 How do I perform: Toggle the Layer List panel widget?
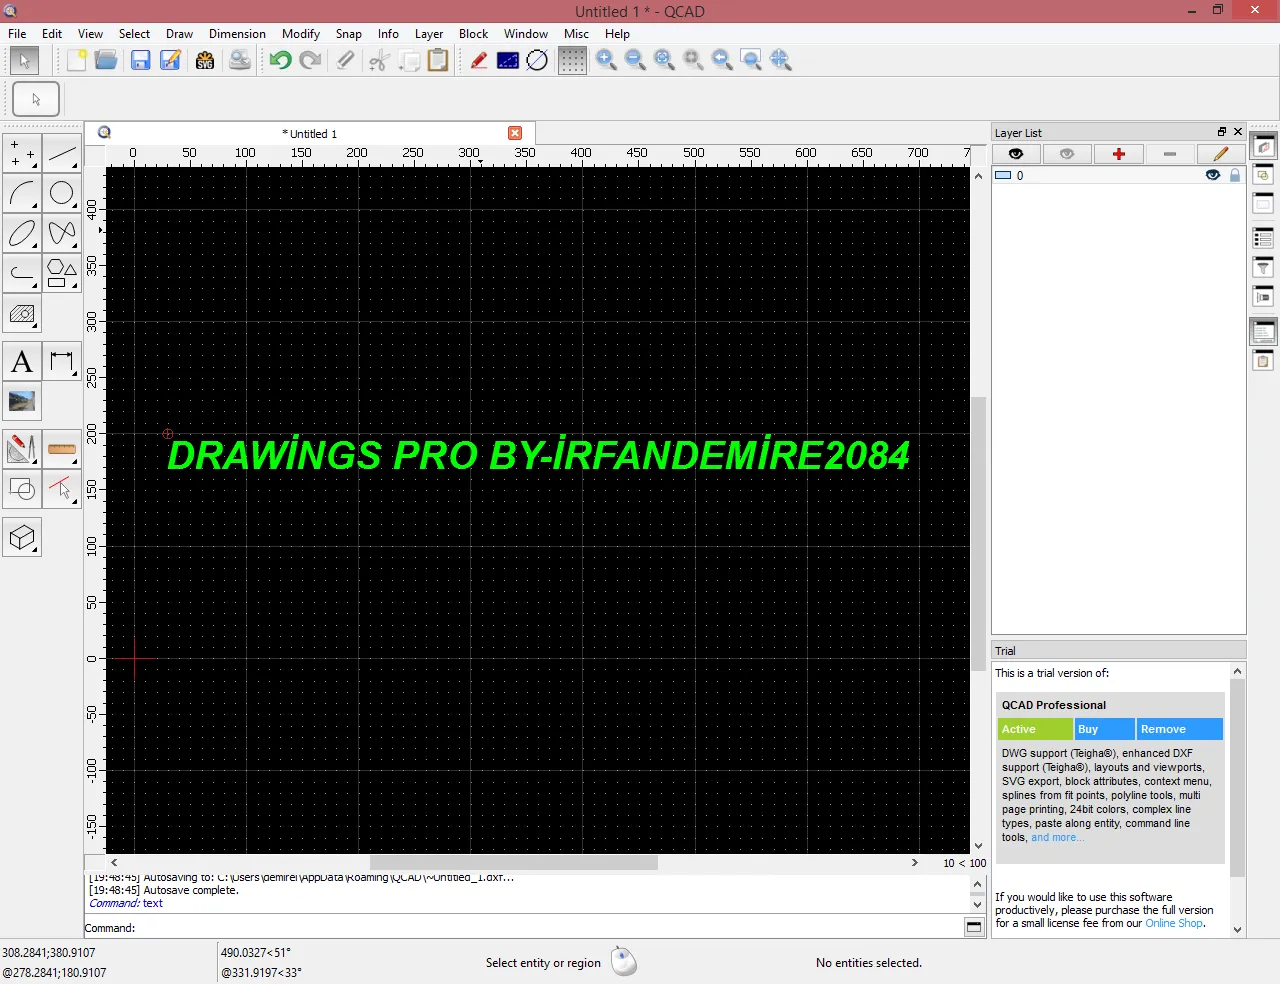tap(1264, 146)
